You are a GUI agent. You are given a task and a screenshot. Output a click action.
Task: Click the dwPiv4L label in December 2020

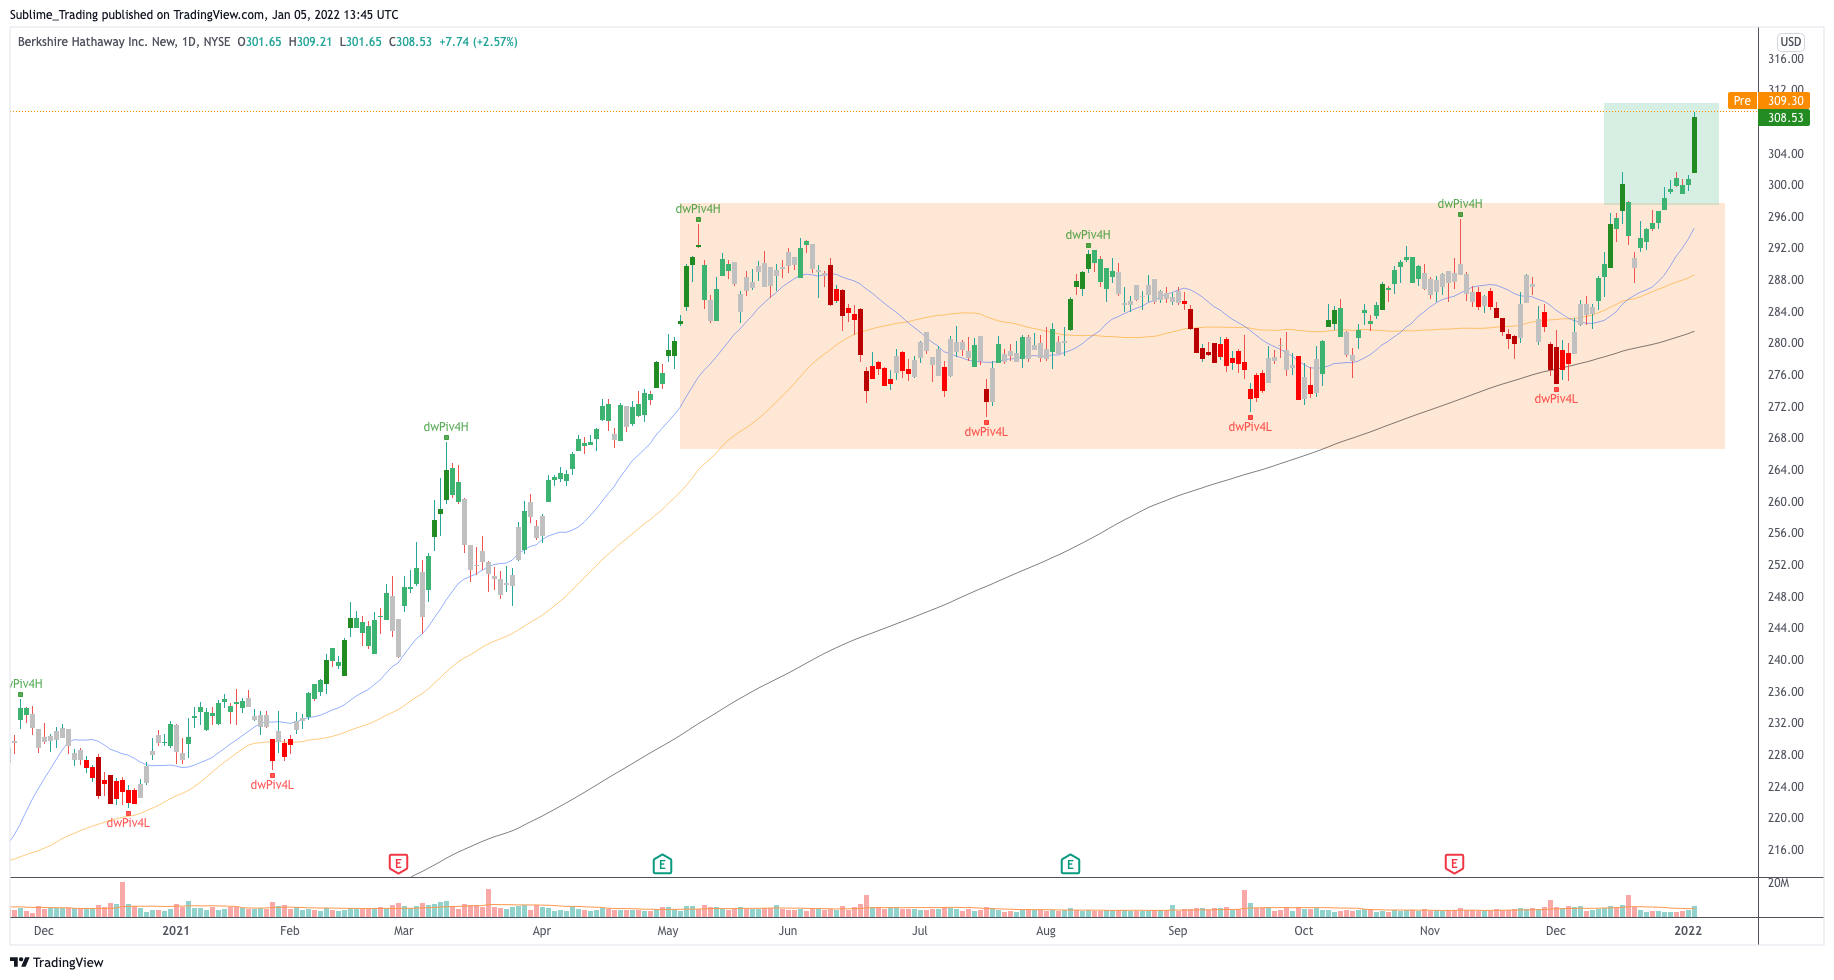128,823
